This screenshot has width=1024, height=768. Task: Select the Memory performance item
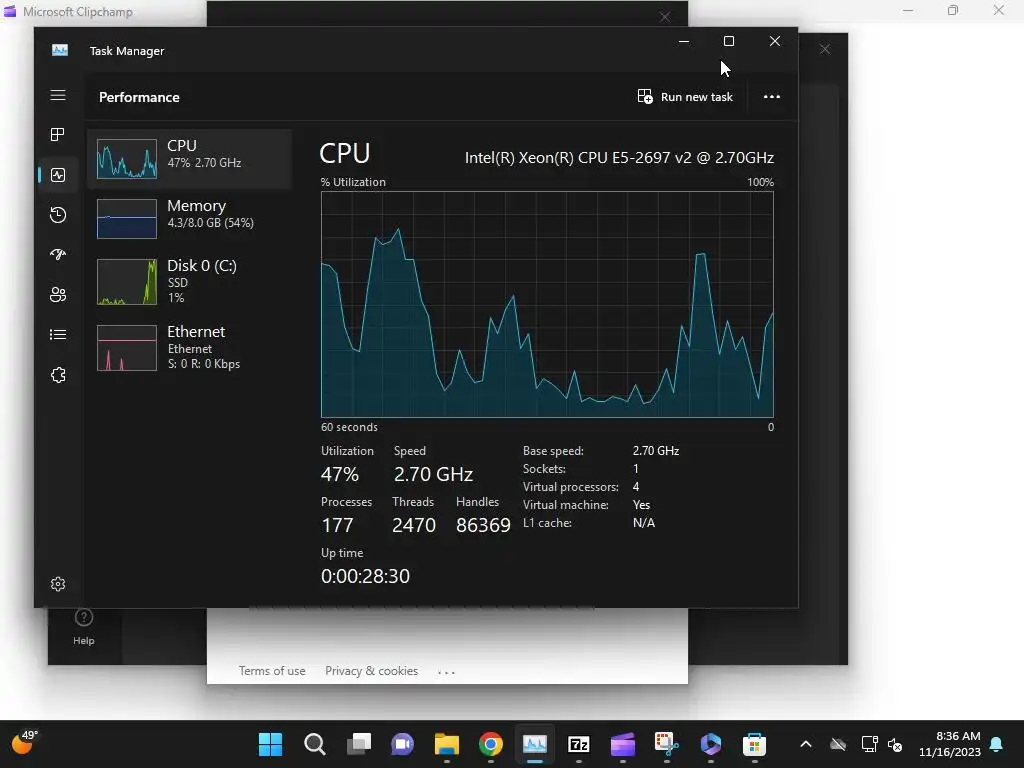pos(189,218)
